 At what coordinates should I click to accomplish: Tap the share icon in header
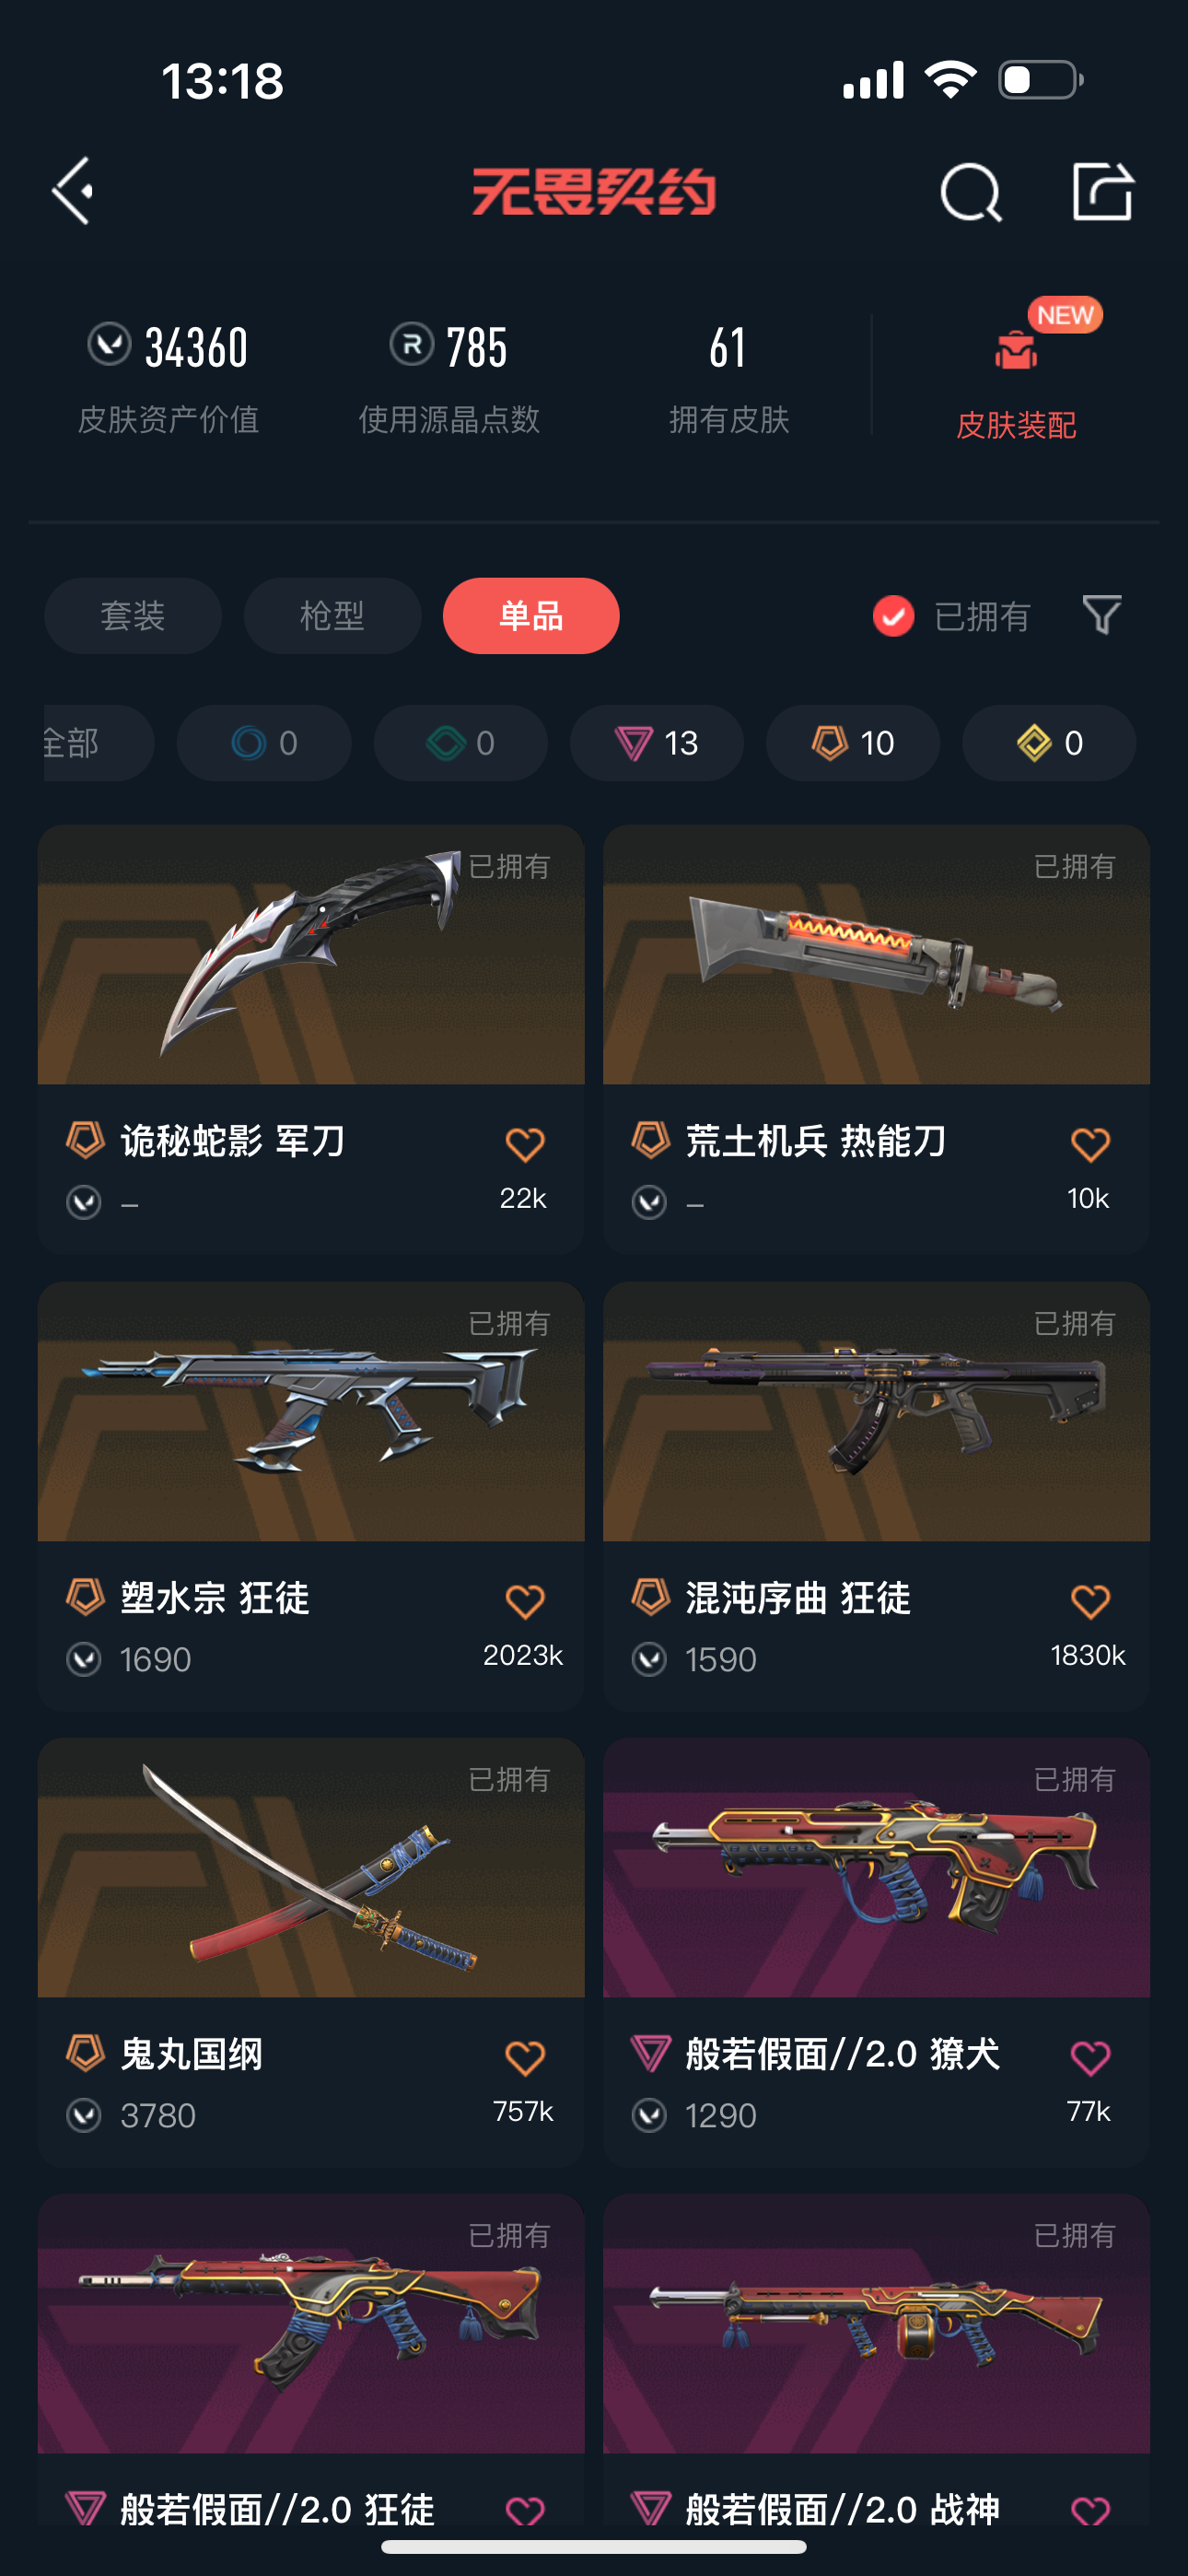[x=1102, y=190]
